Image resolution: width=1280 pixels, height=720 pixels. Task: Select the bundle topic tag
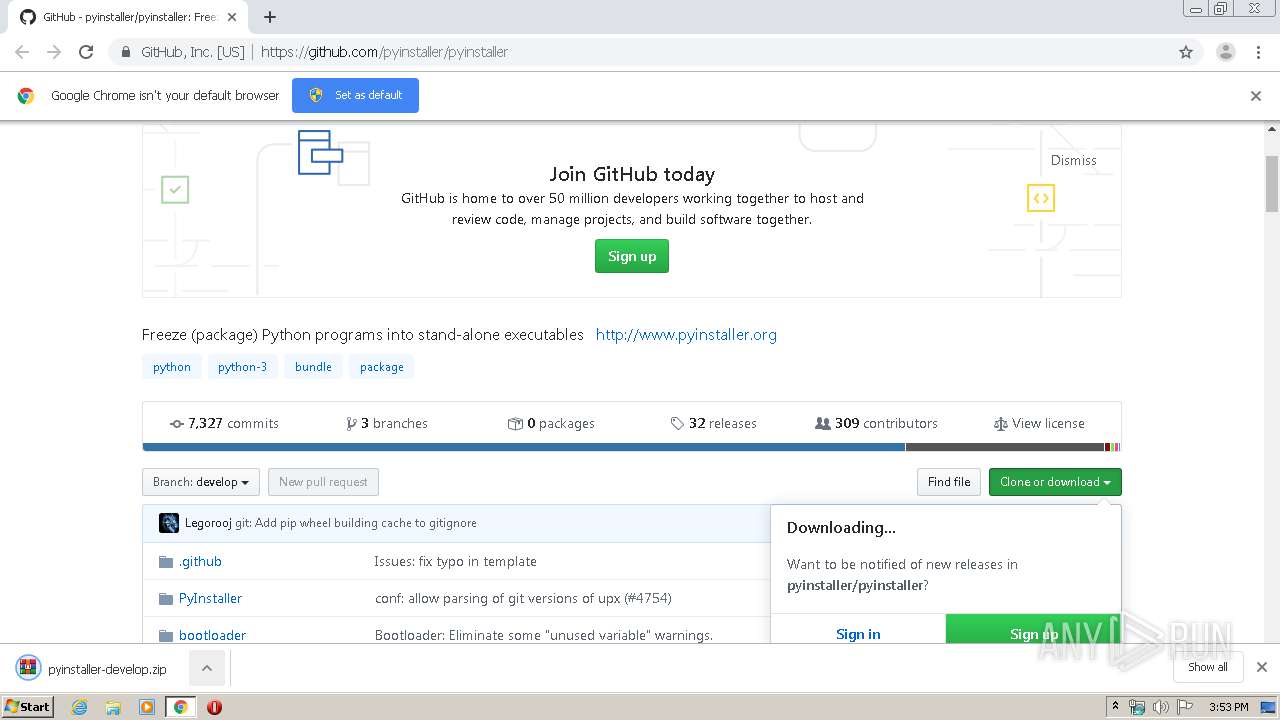click(313, 367)
